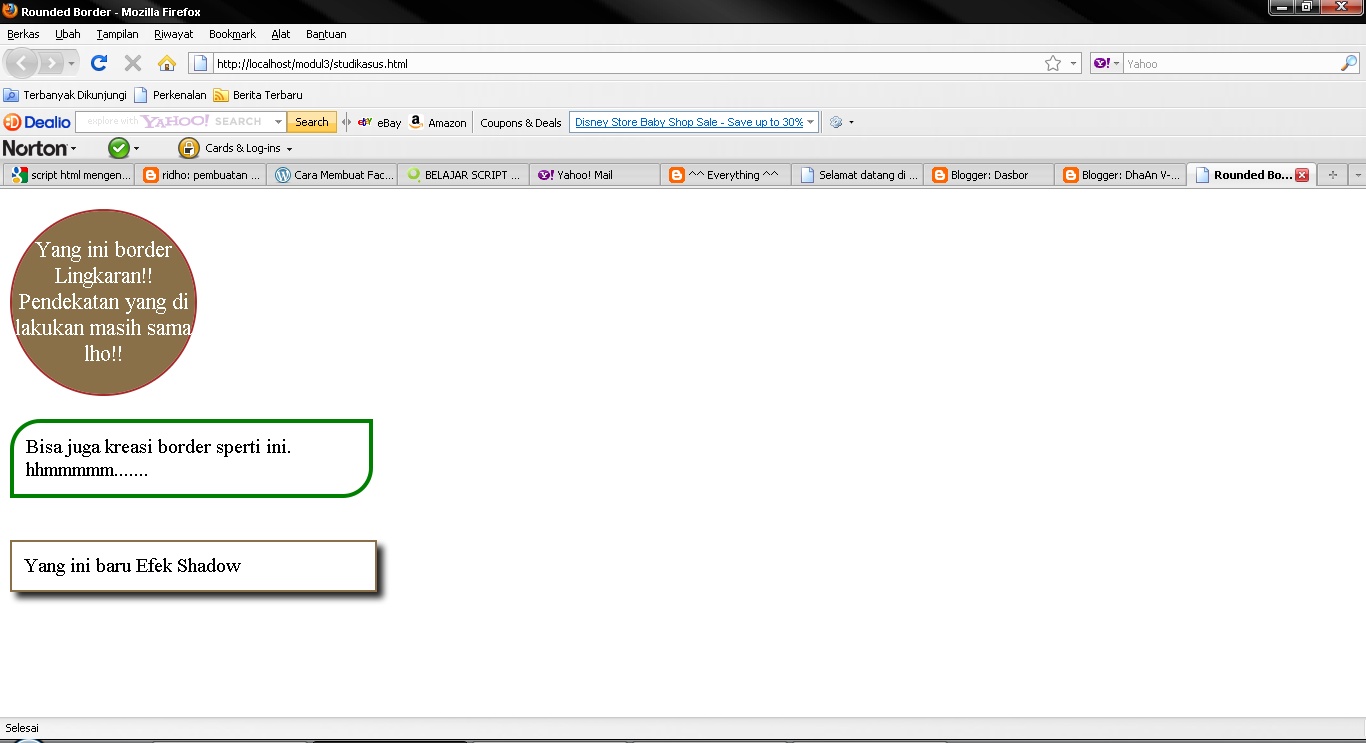Open the Berkas menu
This screenshot has height=743, width=1366.
tap(23, 34)
